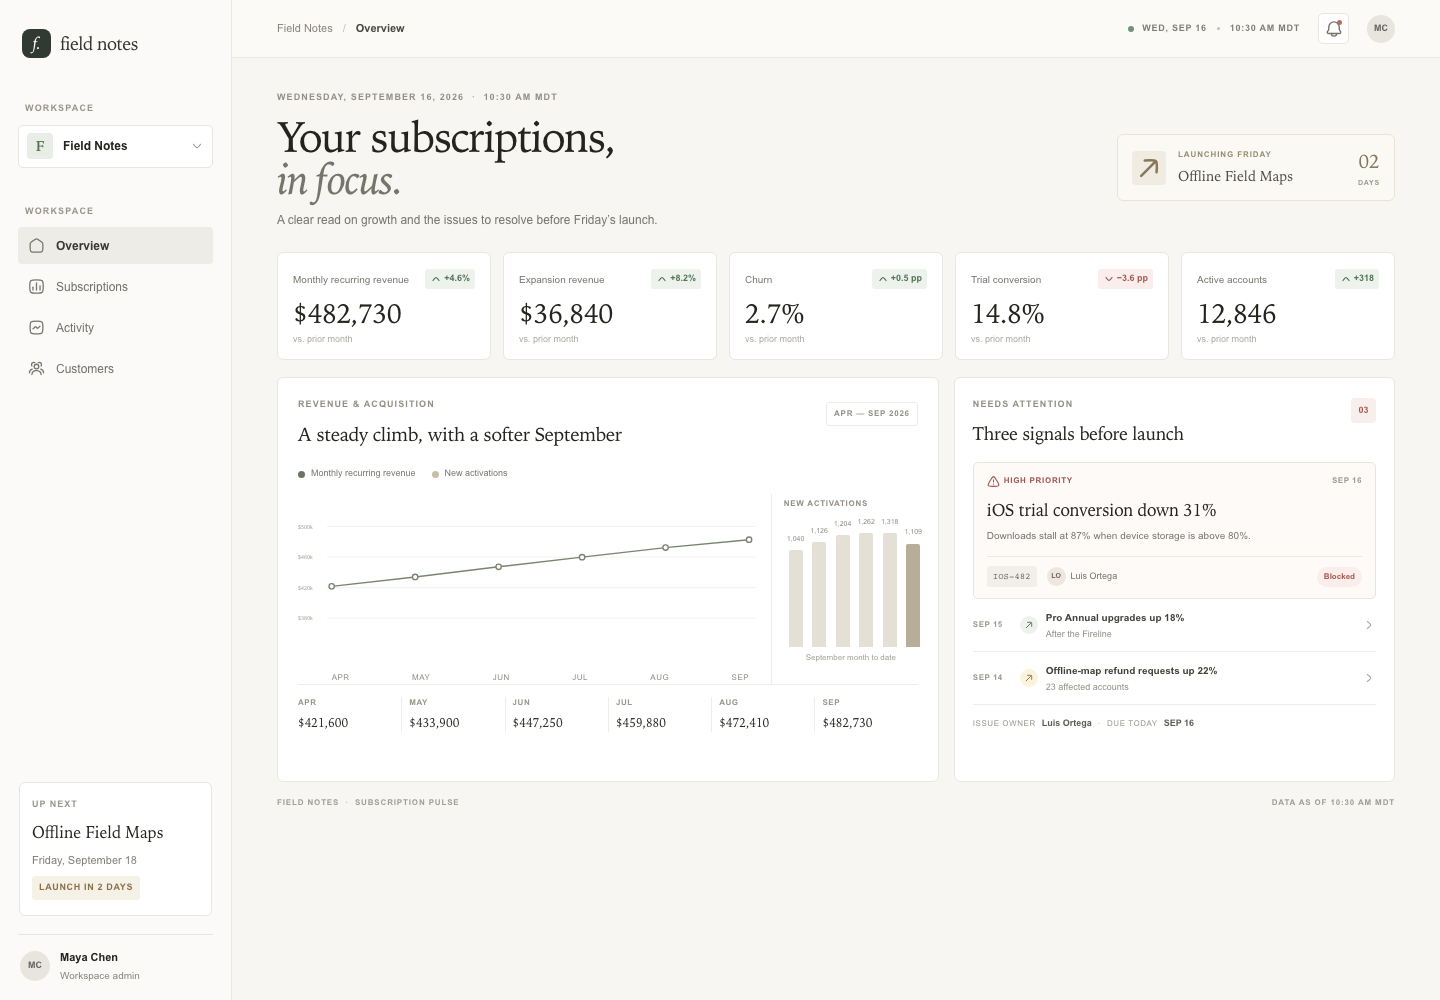
Task: Go to Overview in the sidebar
Action: coord(115,246)
